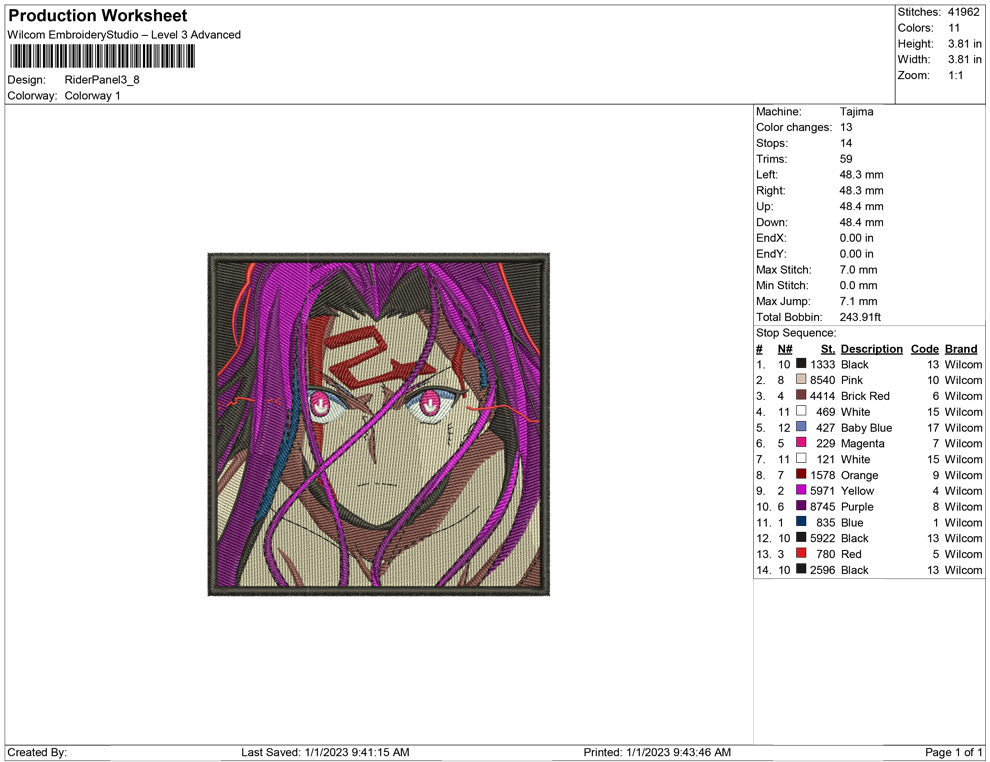Click the white swatch in stop row 7
Image resolution: width=990 pixels, height=762 pixels.
point(801,458)
